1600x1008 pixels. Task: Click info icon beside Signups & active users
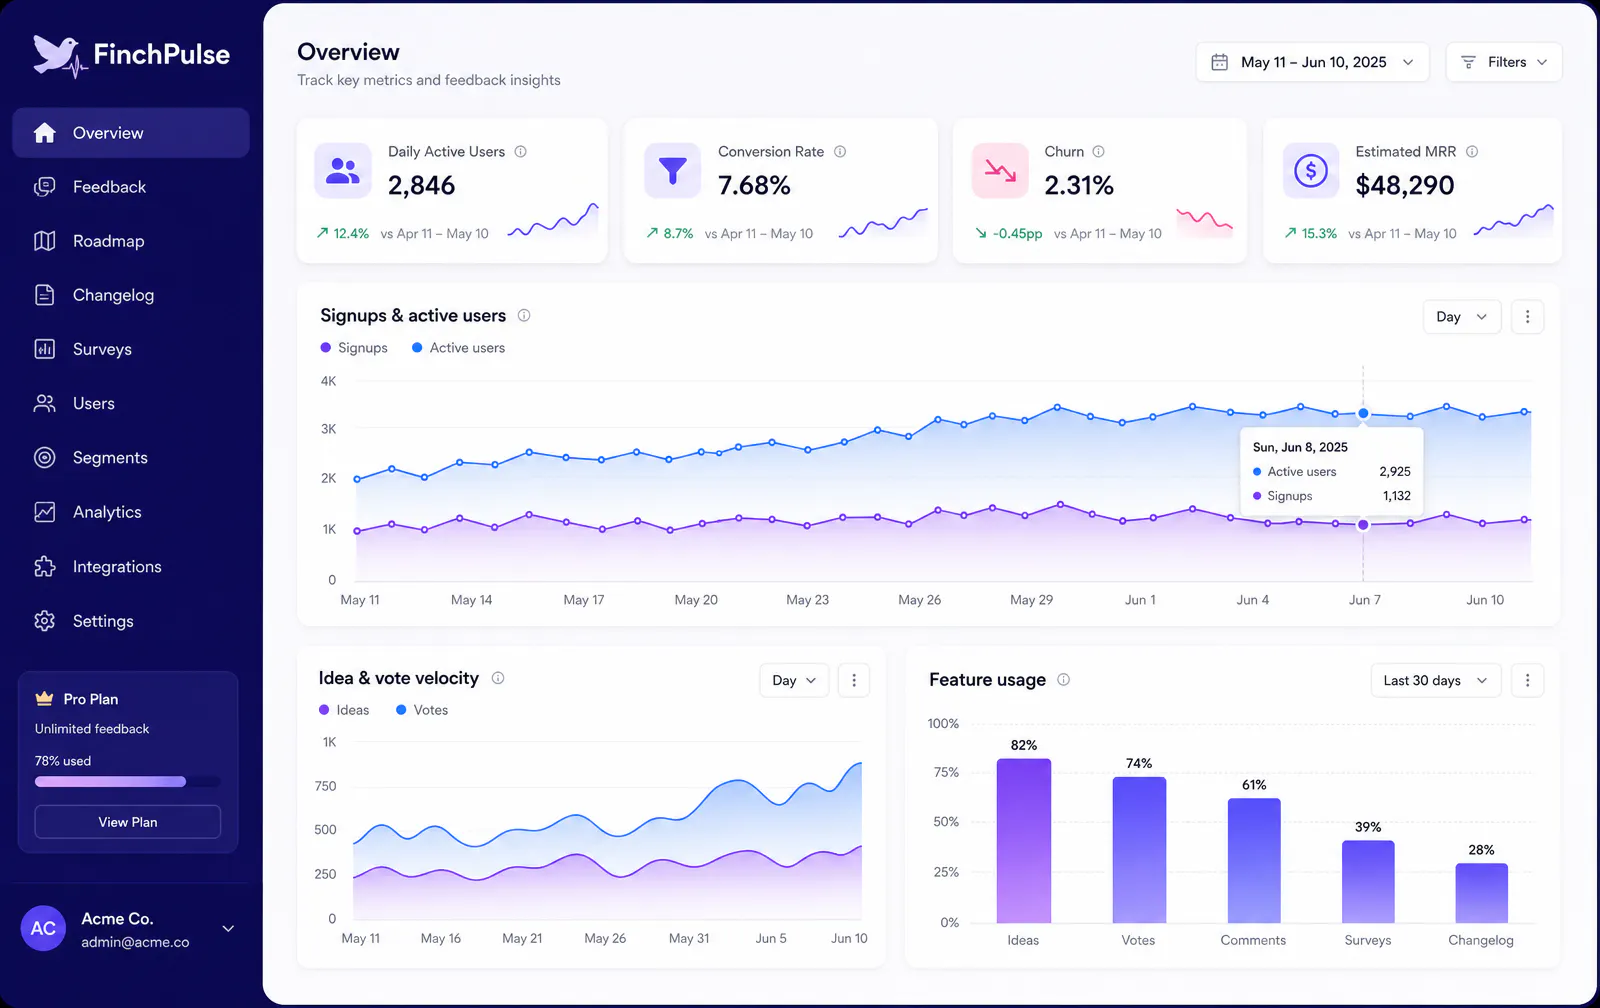pos(523,315)
